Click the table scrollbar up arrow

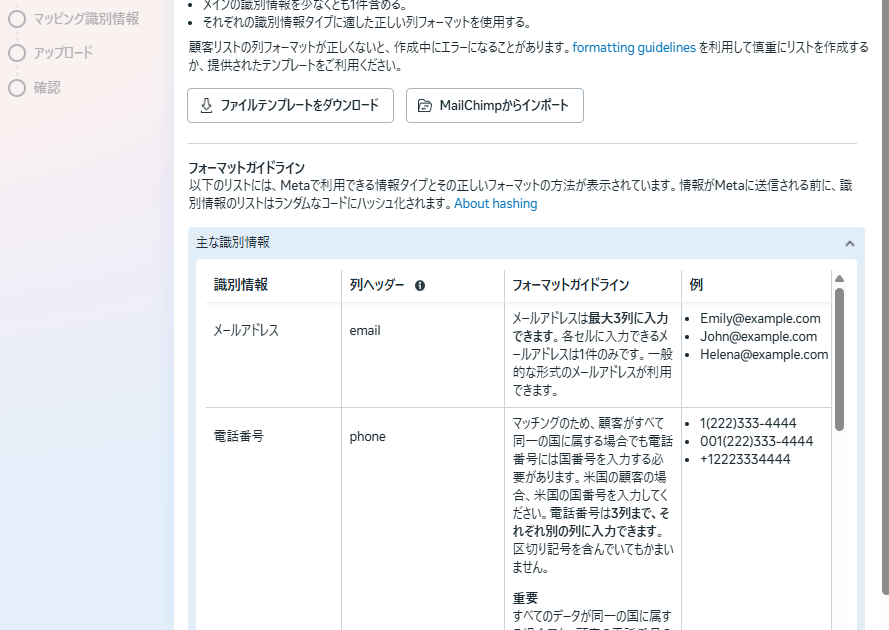(x=840, y=278)
